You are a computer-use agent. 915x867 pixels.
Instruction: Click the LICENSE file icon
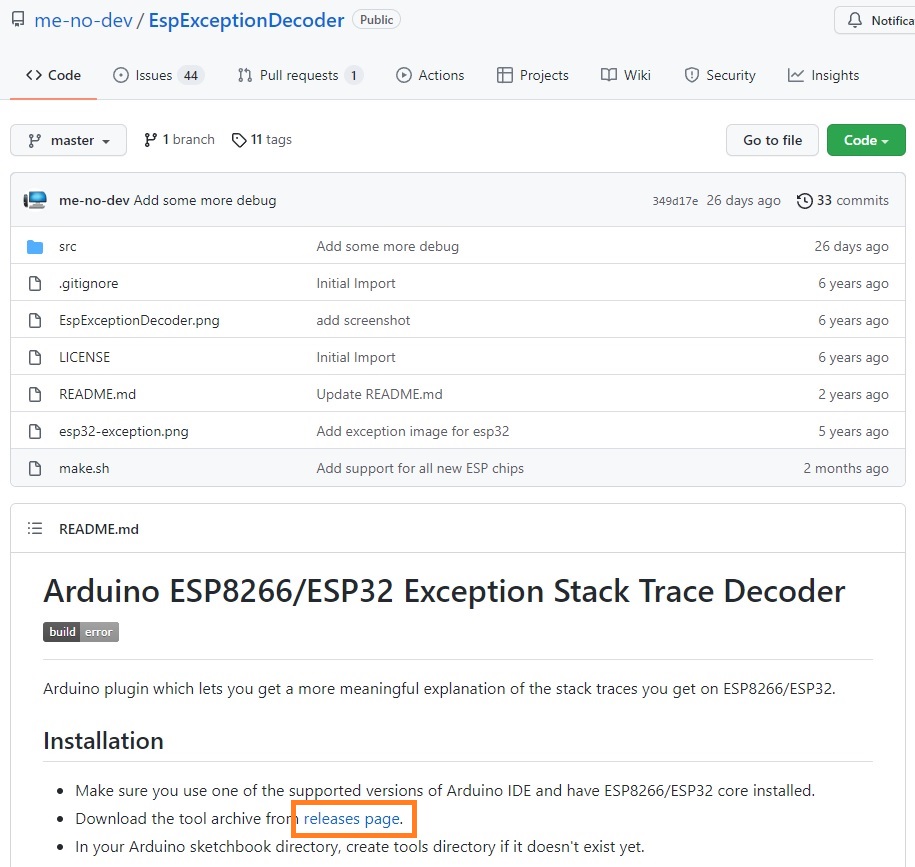click(x=35, y=357)
